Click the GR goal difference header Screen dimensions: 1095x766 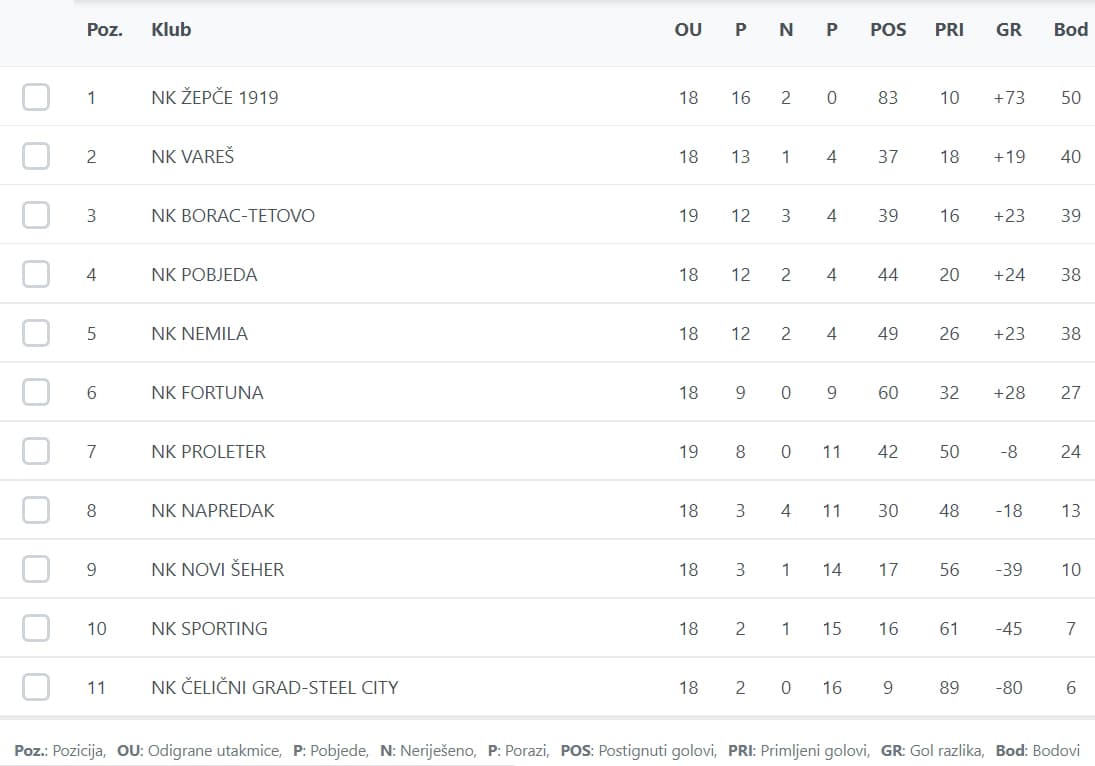tap(1008, 29)
